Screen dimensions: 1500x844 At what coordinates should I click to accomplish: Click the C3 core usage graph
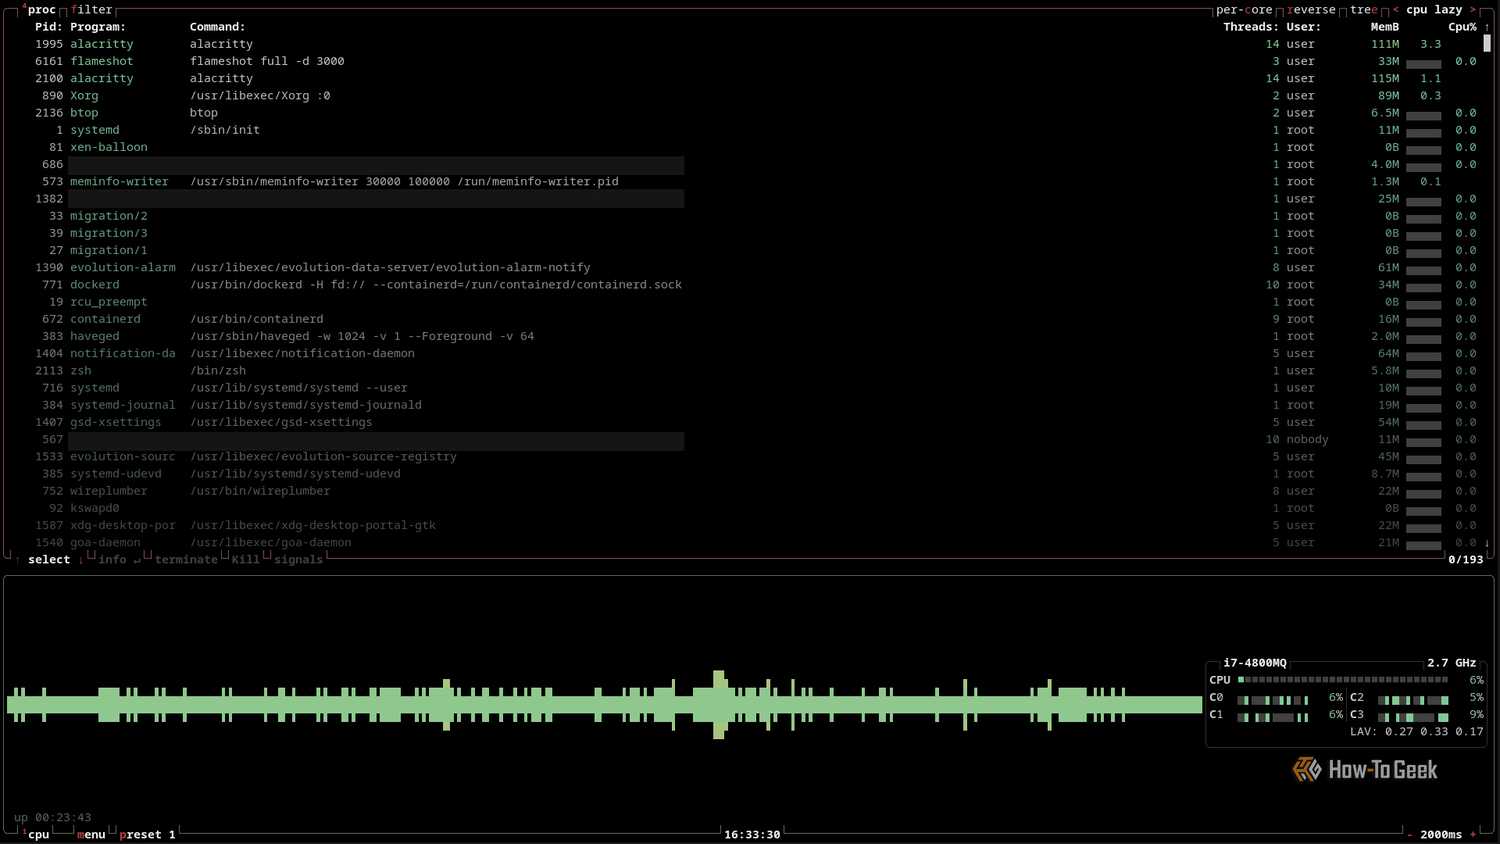[x=1414, y=716]
